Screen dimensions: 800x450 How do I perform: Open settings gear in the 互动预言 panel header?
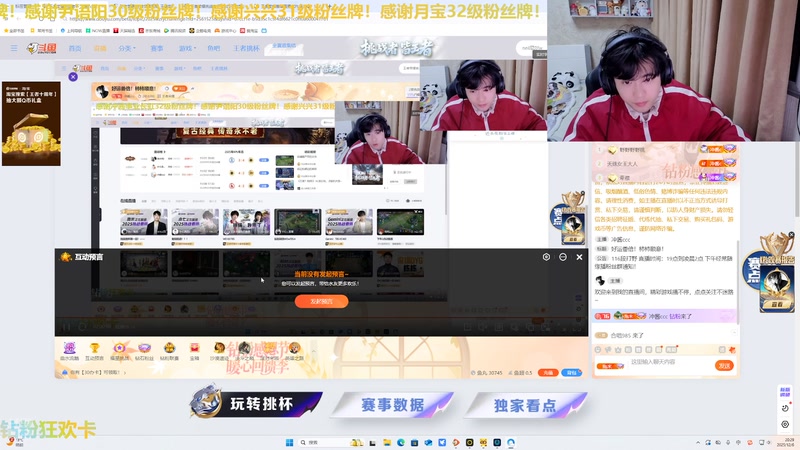point(546,257)
